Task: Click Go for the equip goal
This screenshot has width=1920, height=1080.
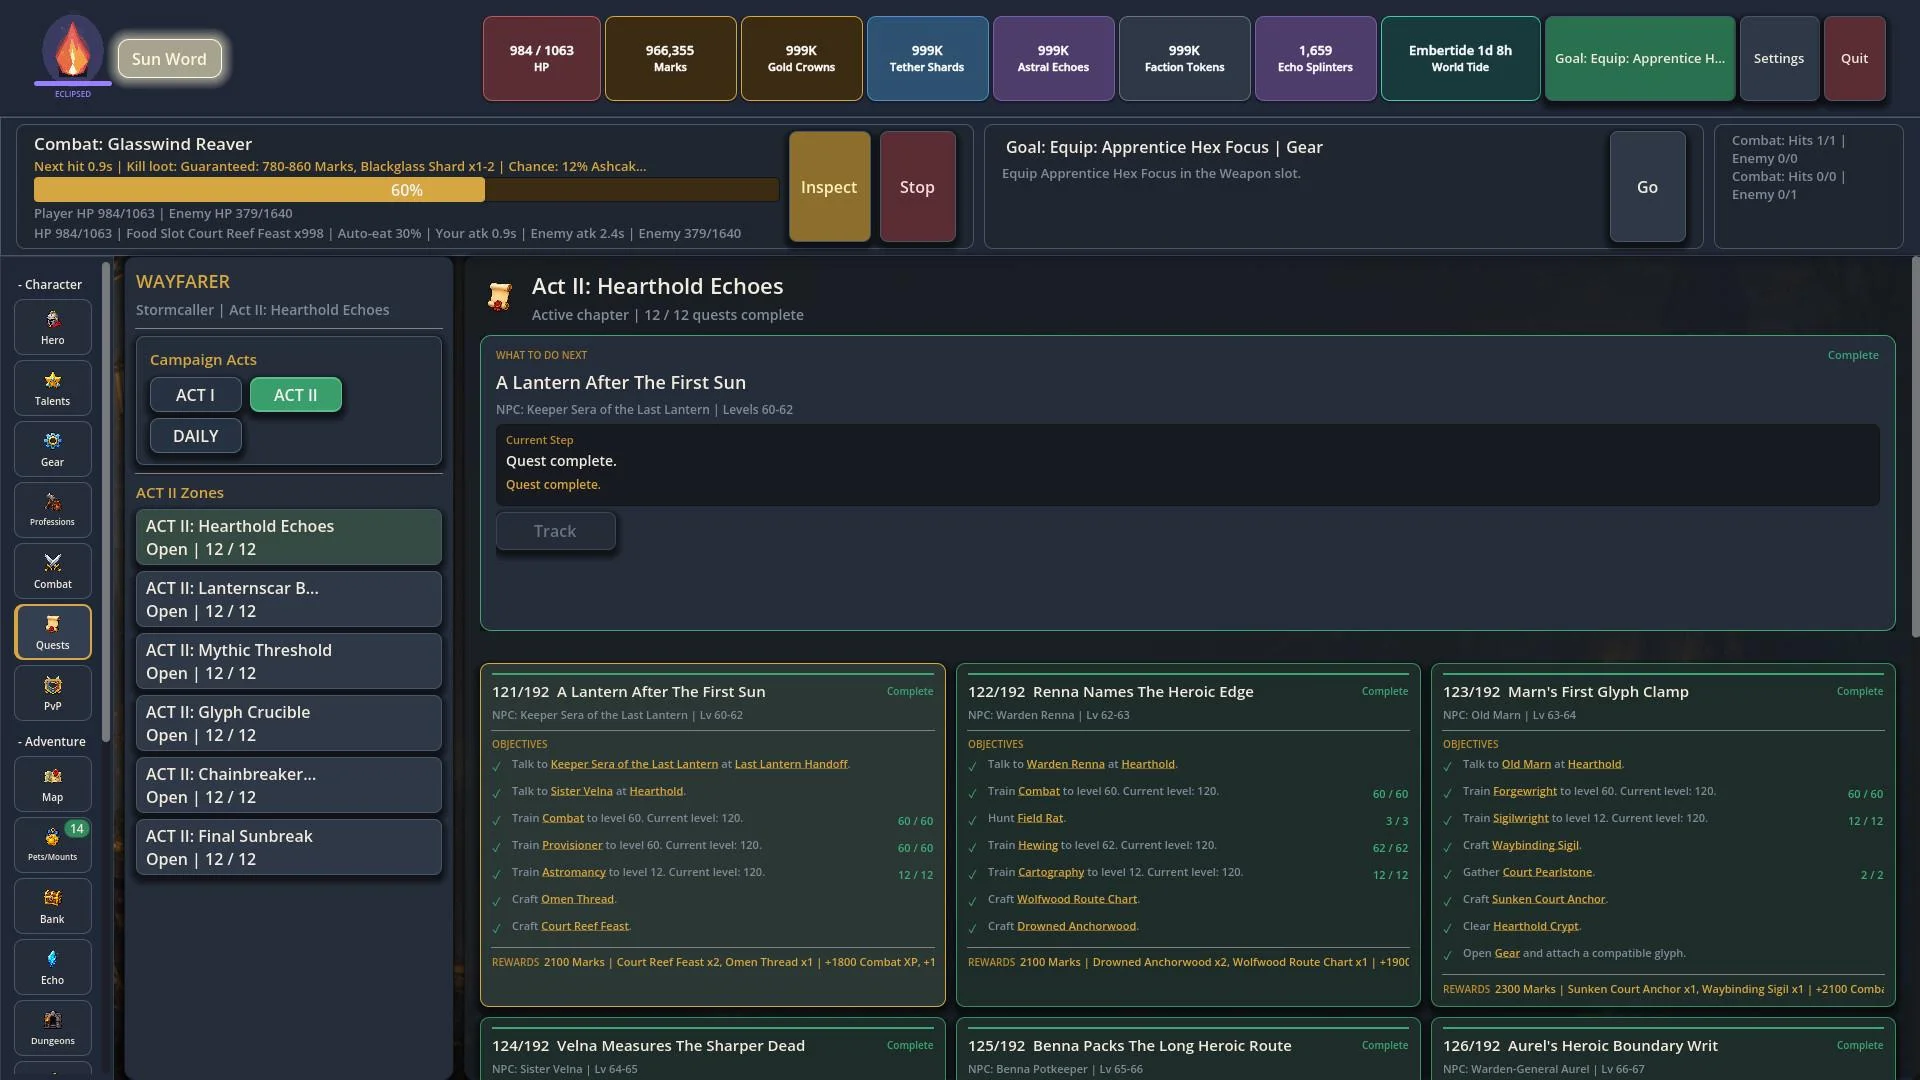Action: pos(1647,187)
